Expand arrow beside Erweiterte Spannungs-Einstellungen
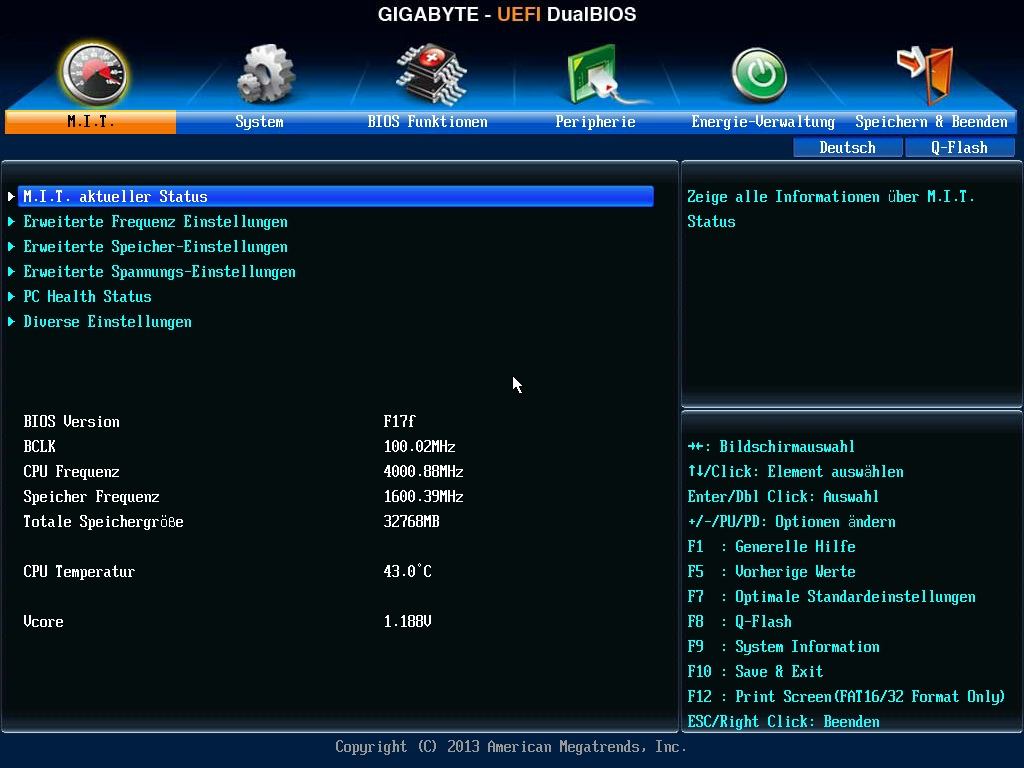 11,272
